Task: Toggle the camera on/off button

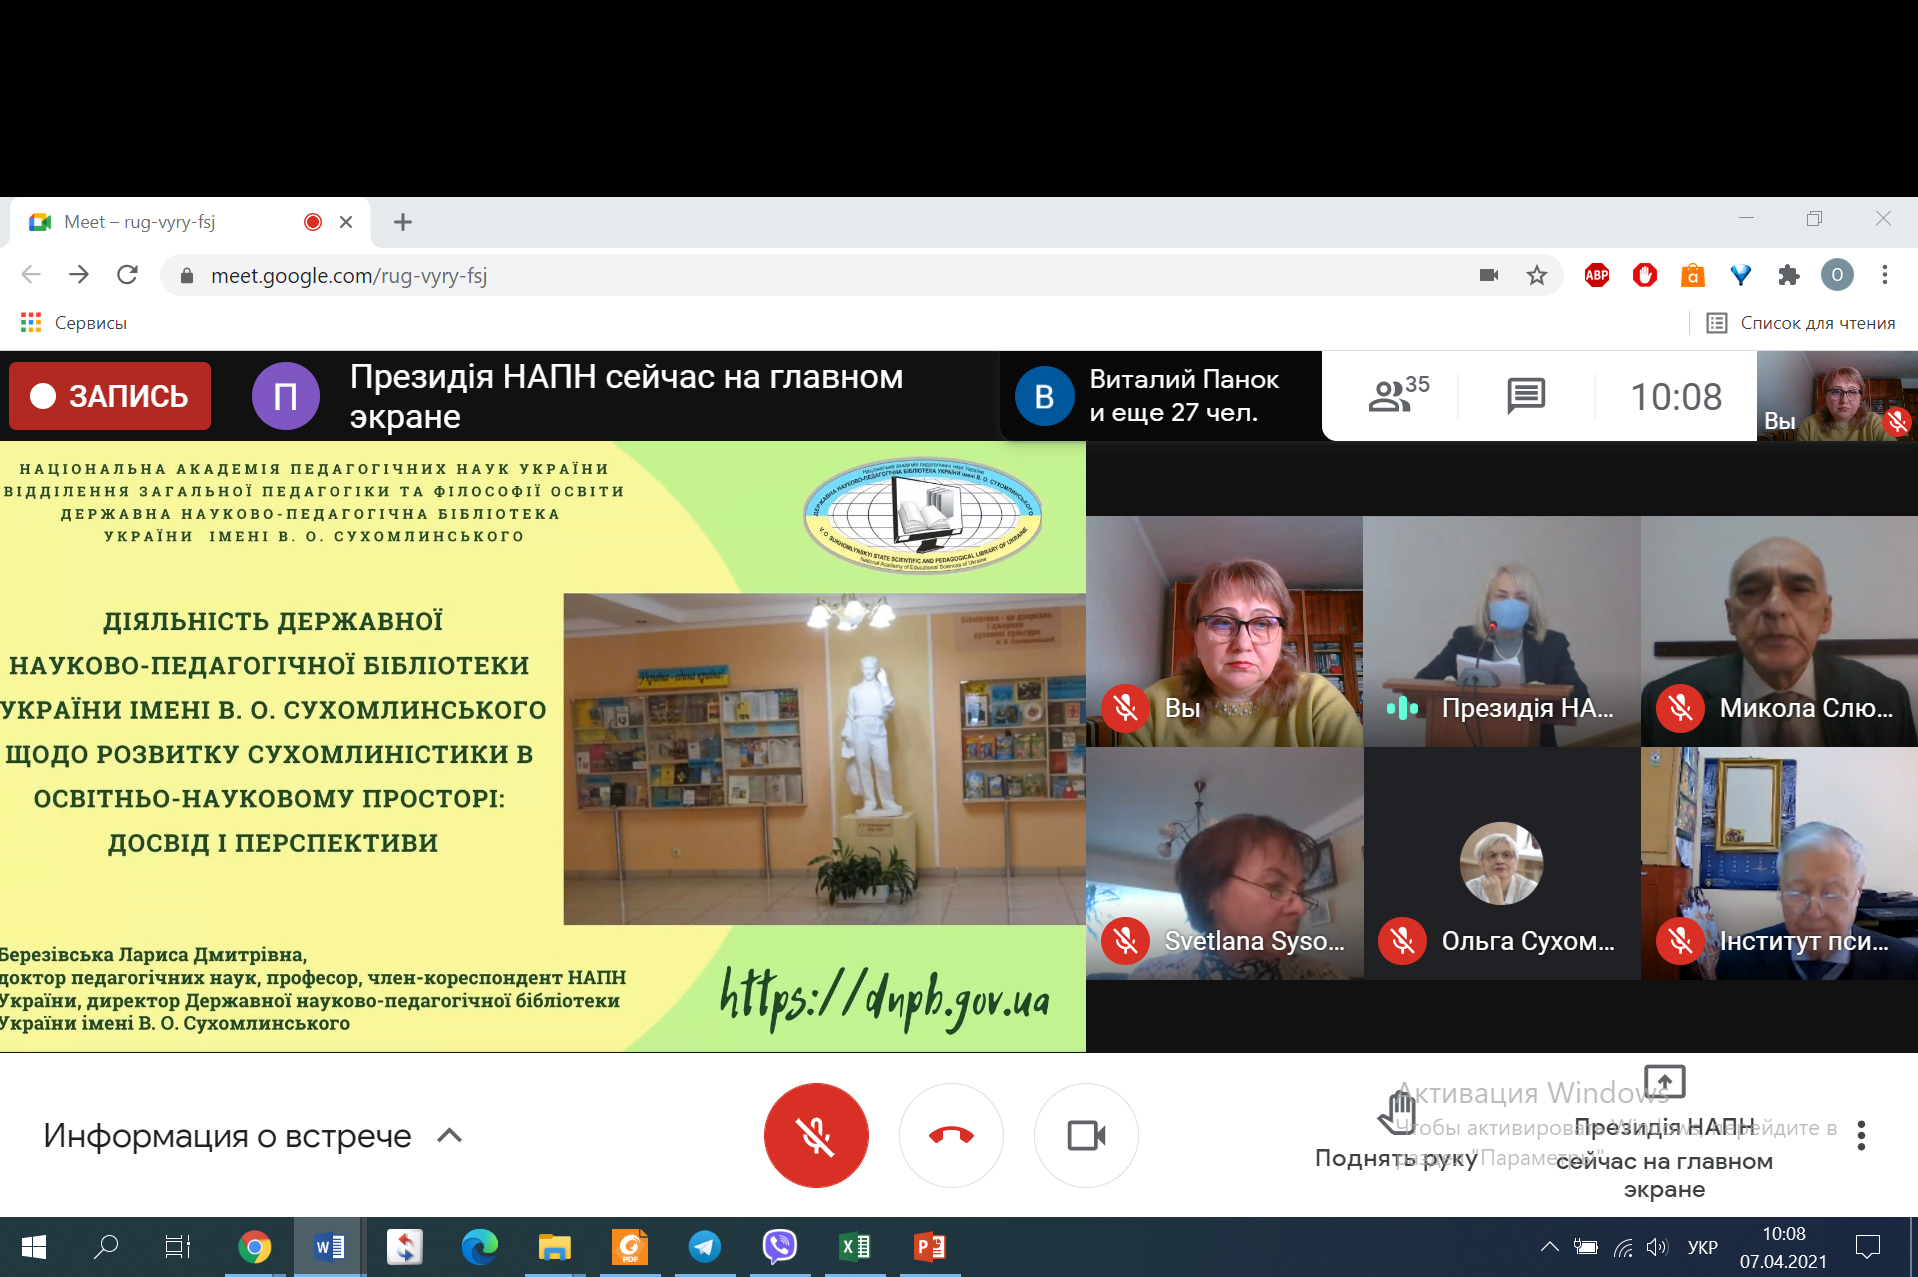Action: 1086,1135
